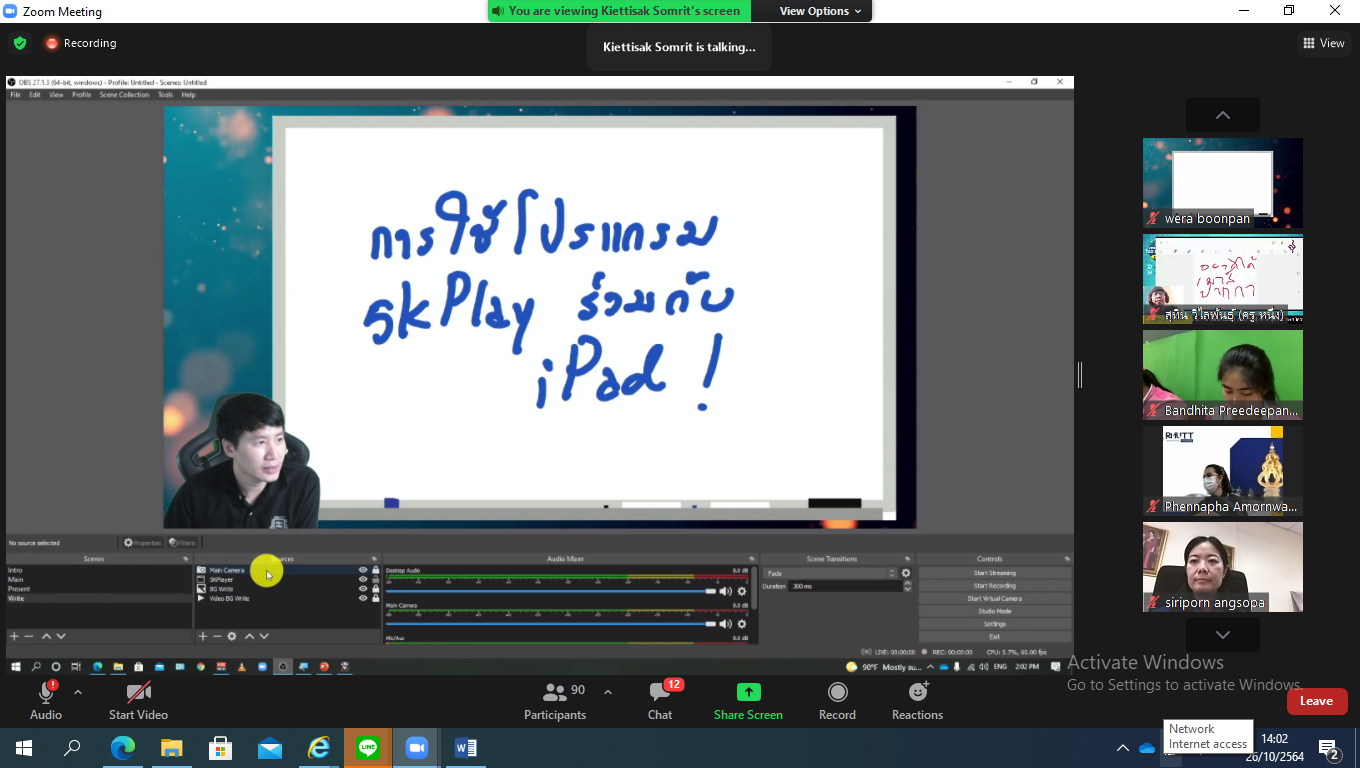Click the green Share Screen icon

(748, 692)
